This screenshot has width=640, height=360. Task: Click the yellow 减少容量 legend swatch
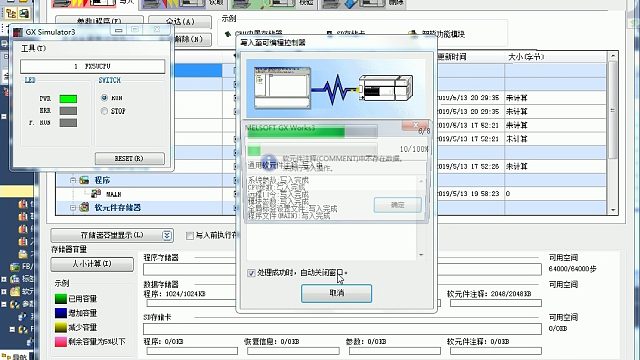point(61,327)
